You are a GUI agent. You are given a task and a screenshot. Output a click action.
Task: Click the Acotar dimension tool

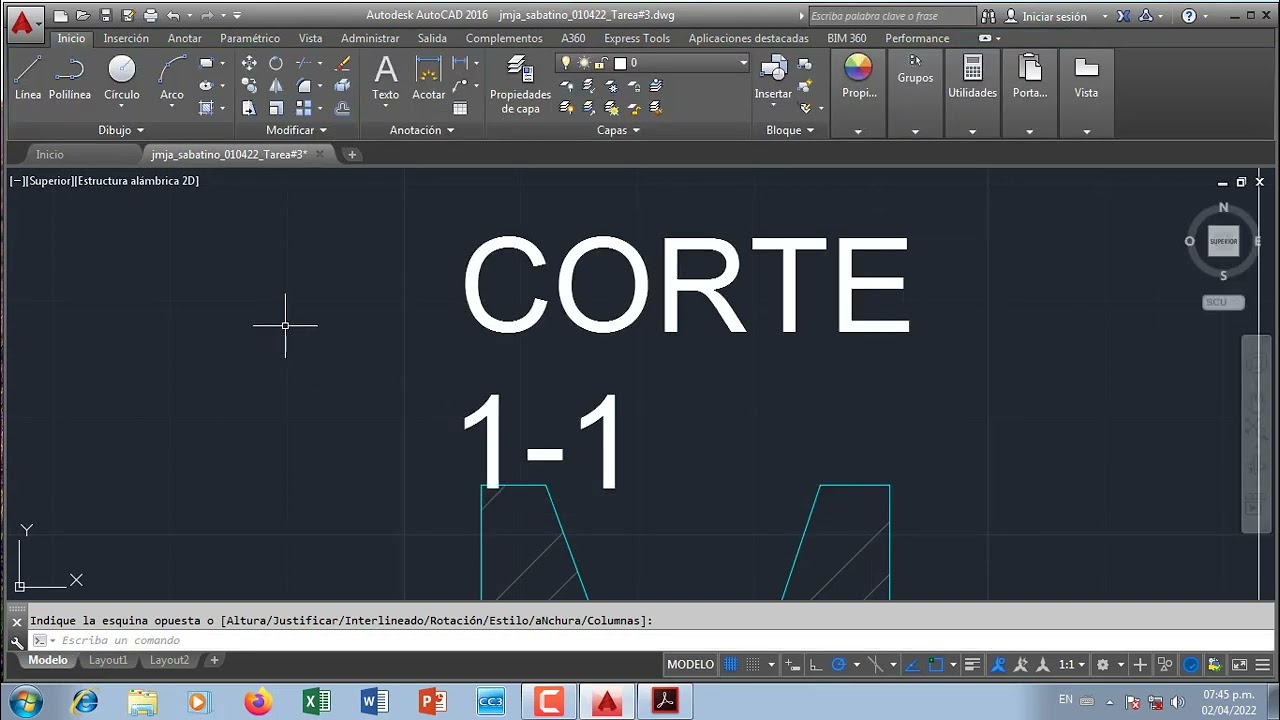[x=428, y=78]
